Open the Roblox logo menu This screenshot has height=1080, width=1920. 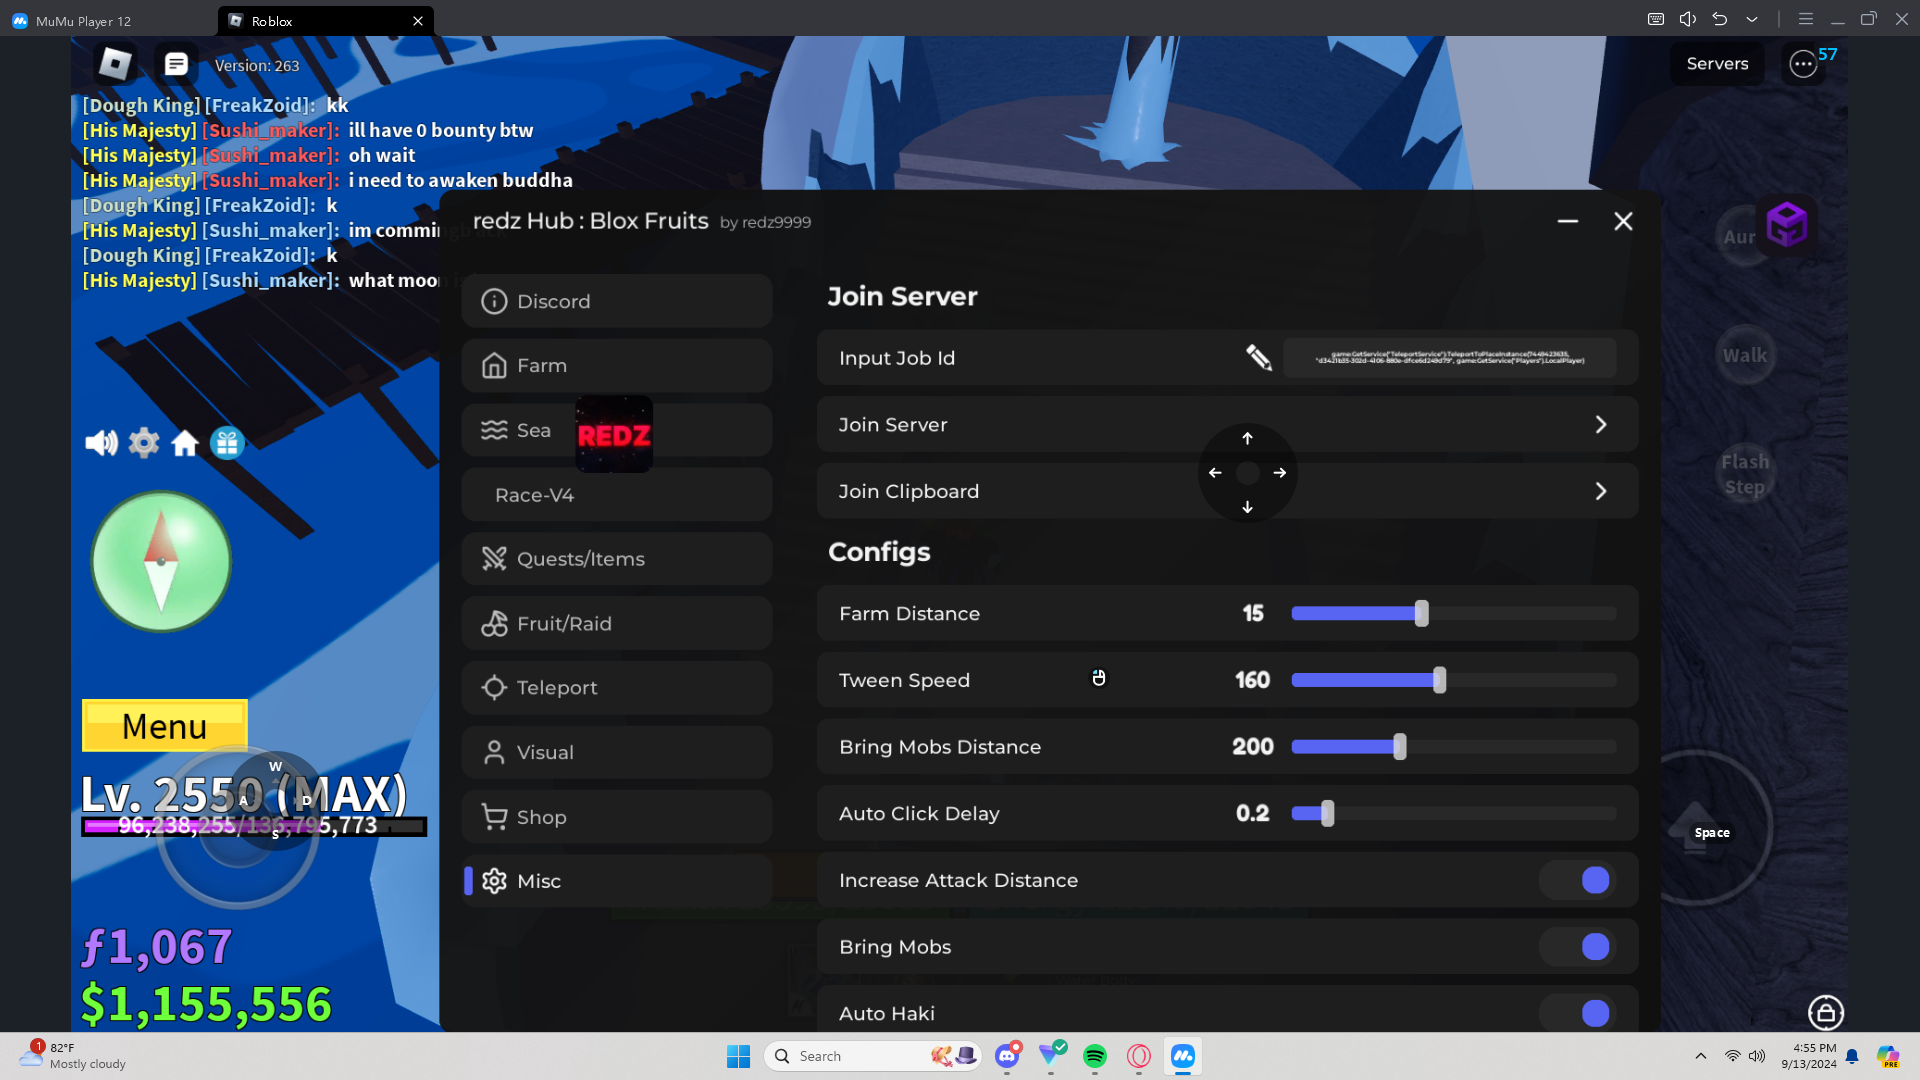coord(115,64)
